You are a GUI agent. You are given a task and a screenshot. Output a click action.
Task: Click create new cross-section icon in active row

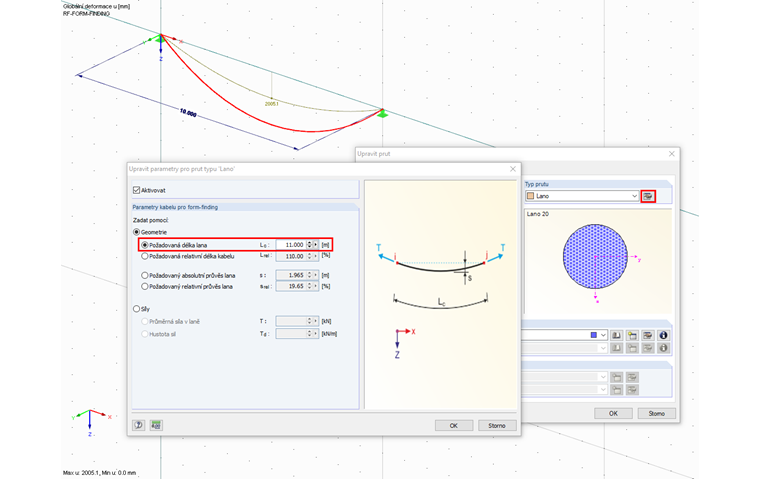(x=632, y=335)
